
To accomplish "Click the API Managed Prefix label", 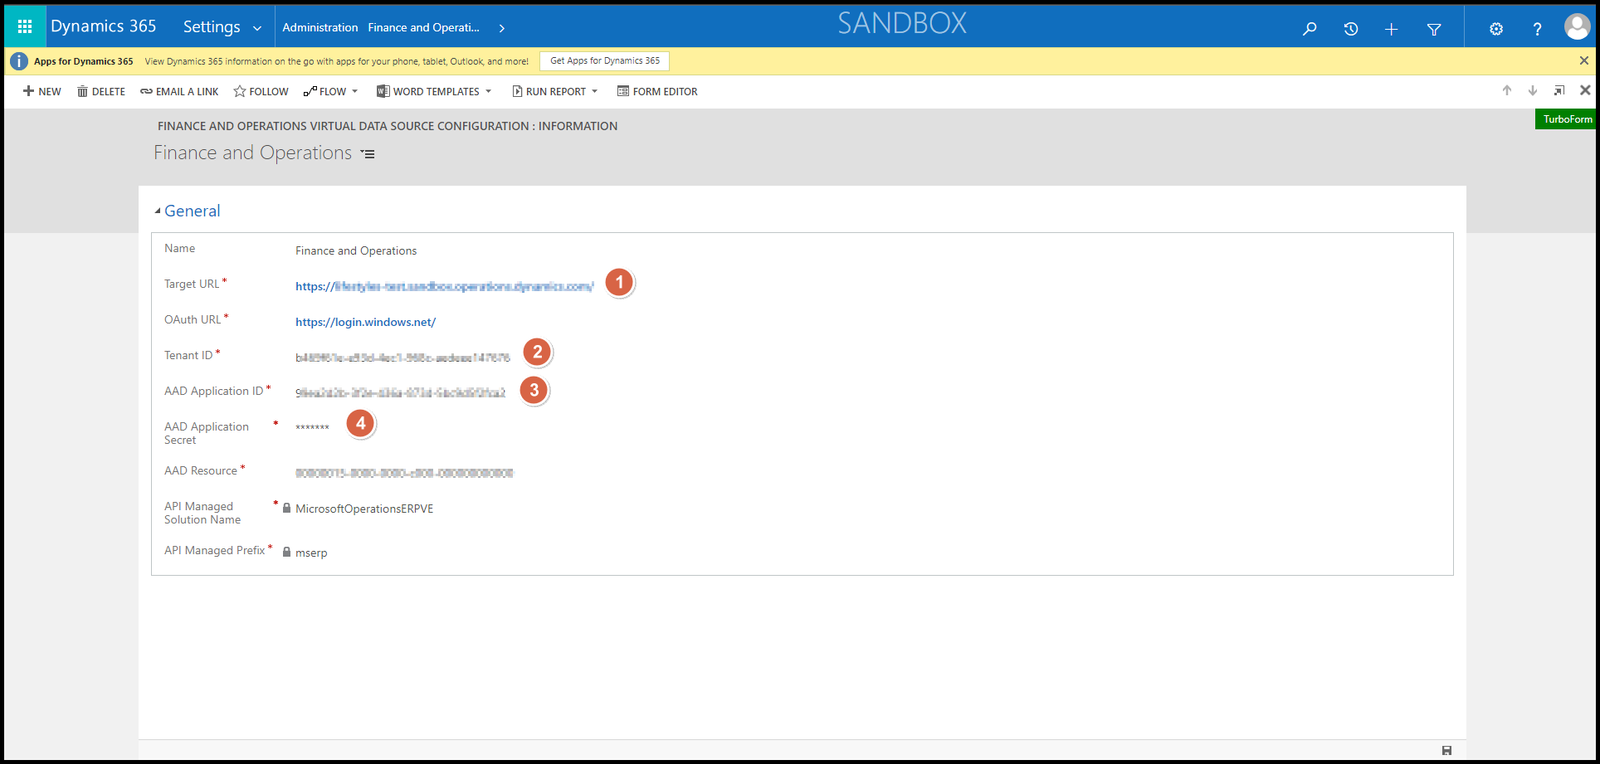I will tap(214, 550).
